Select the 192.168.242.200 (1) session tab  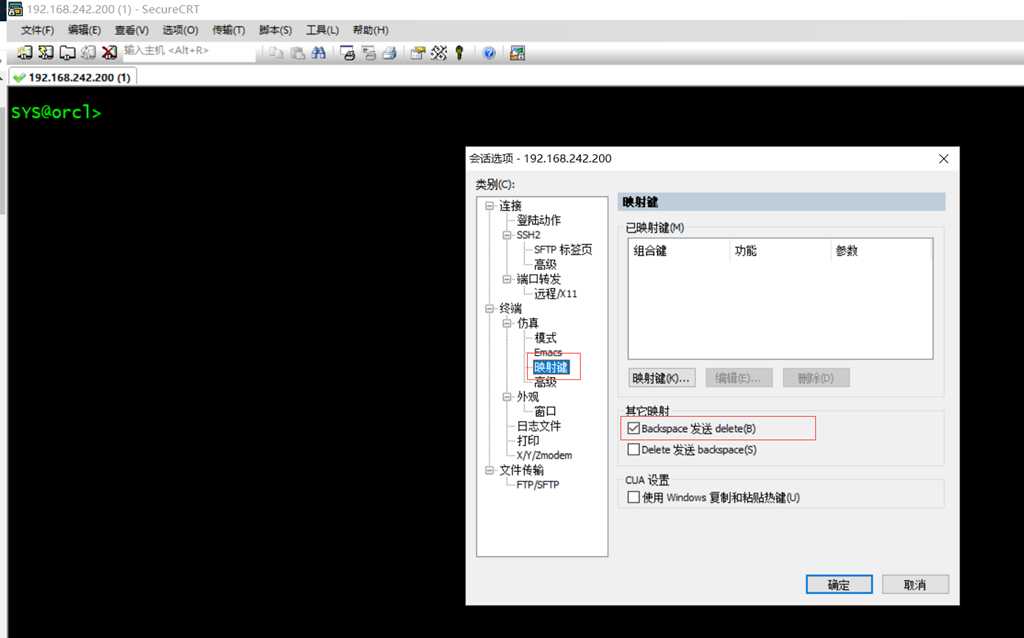click(72, 77)
